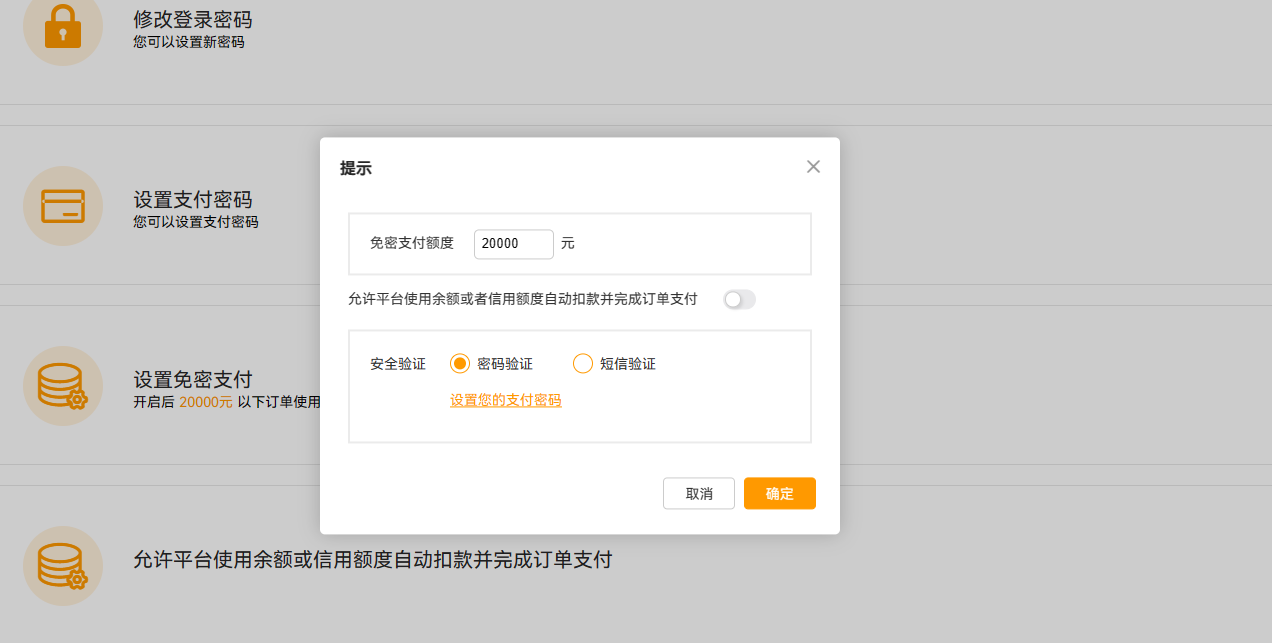This screenshot has width=1272, height=643.
Task: Select the 设置免密支付 heading
Action: tap(192, 380)
